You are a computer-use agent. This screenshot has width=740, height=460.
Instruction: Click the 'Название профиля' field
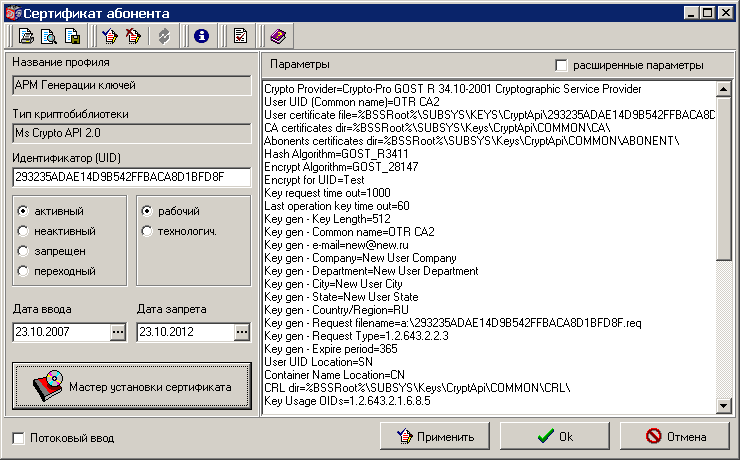pyautogui.click(x=132, y=85)
